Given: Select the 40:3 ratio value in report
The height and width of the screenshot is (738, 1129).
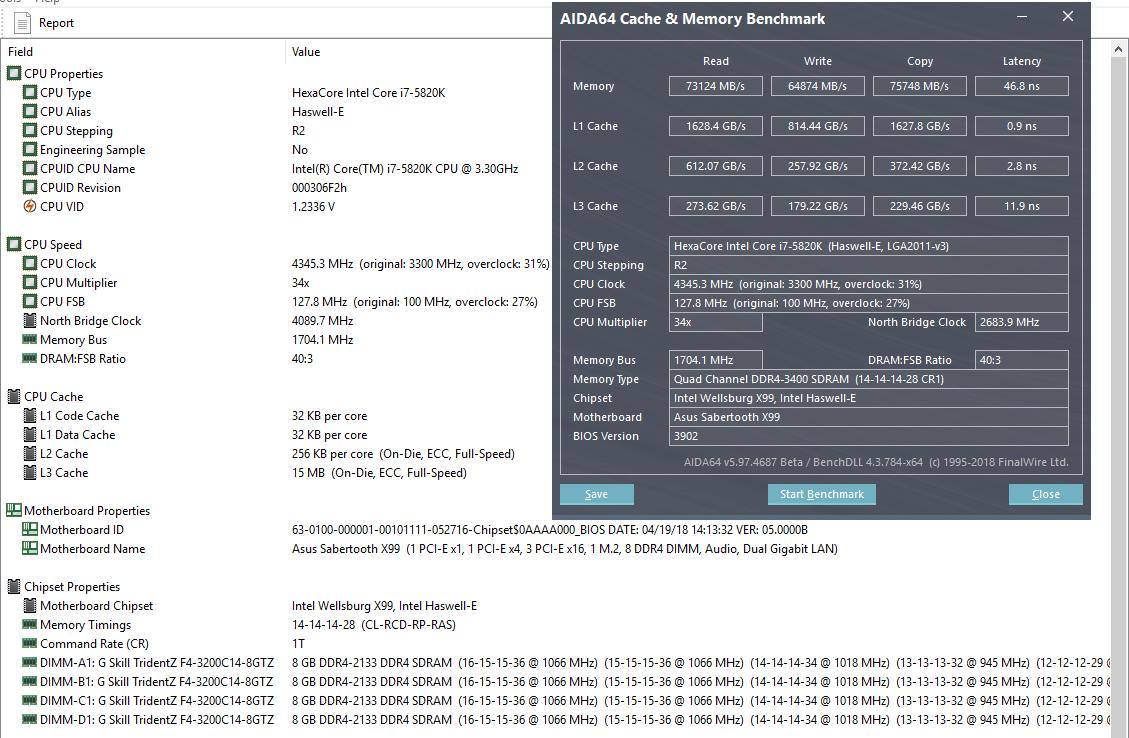Looking at the screenshot, I should point(302,359).
